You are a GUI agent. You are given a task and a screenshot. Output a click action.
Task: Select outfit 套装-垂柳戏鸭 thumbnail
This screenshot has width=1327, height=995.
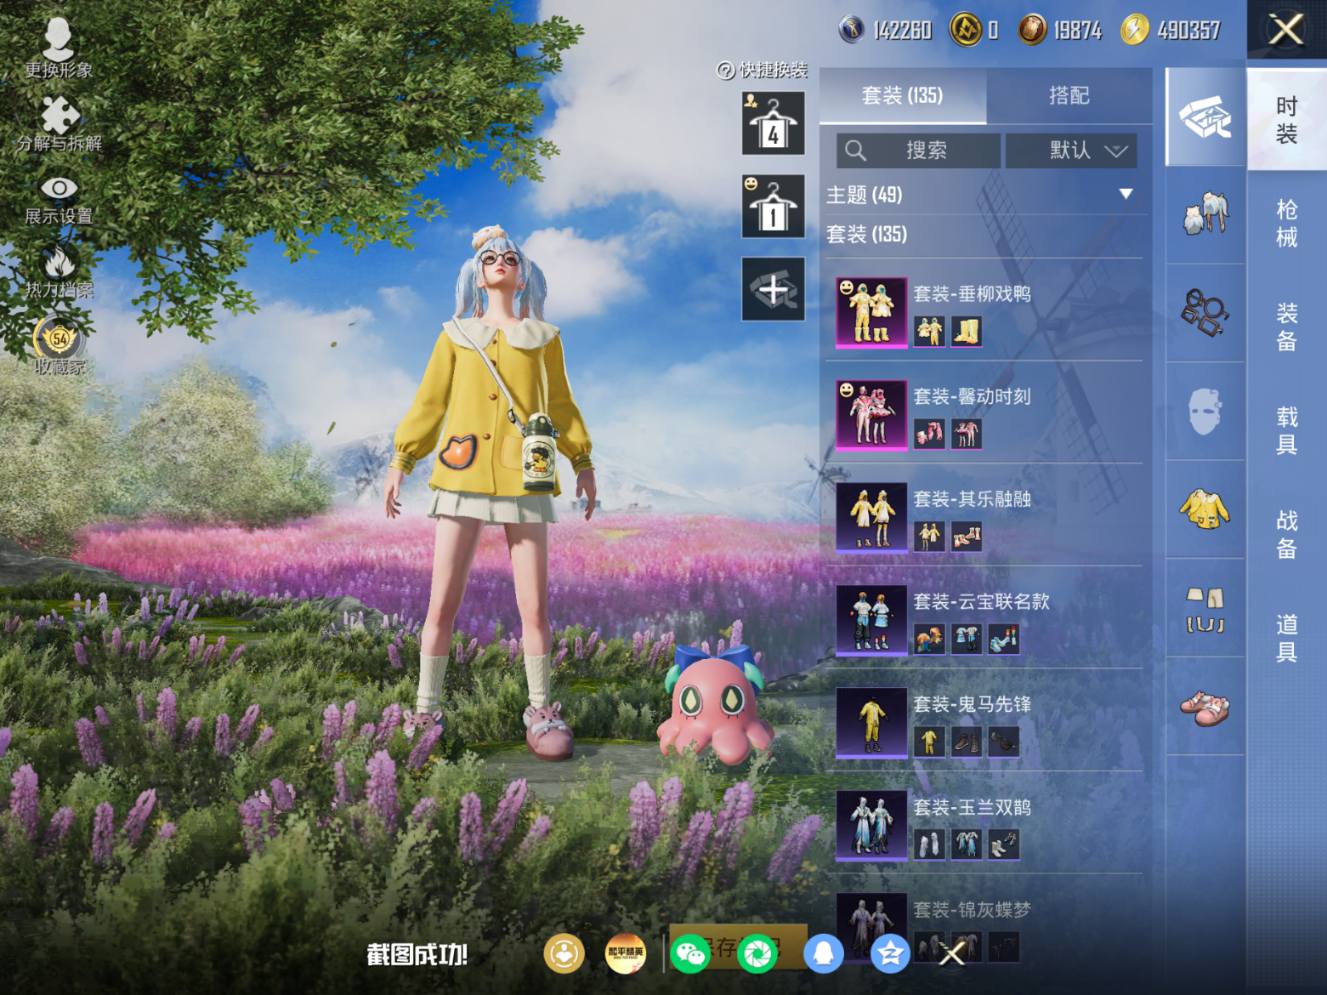point(871,312)
